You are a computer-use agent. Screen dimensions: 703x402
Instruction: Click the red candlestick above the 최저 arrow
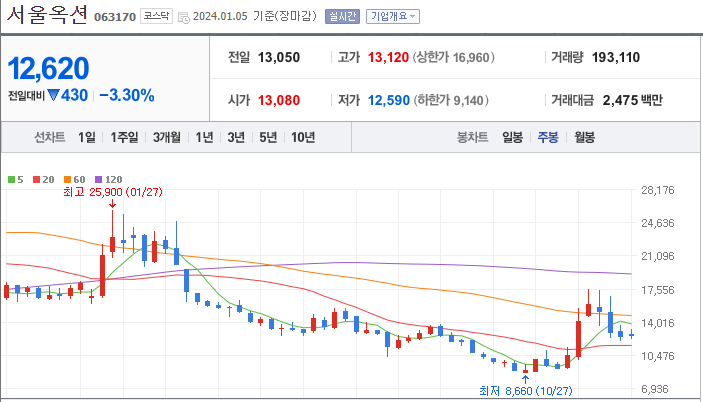(525, 369)
